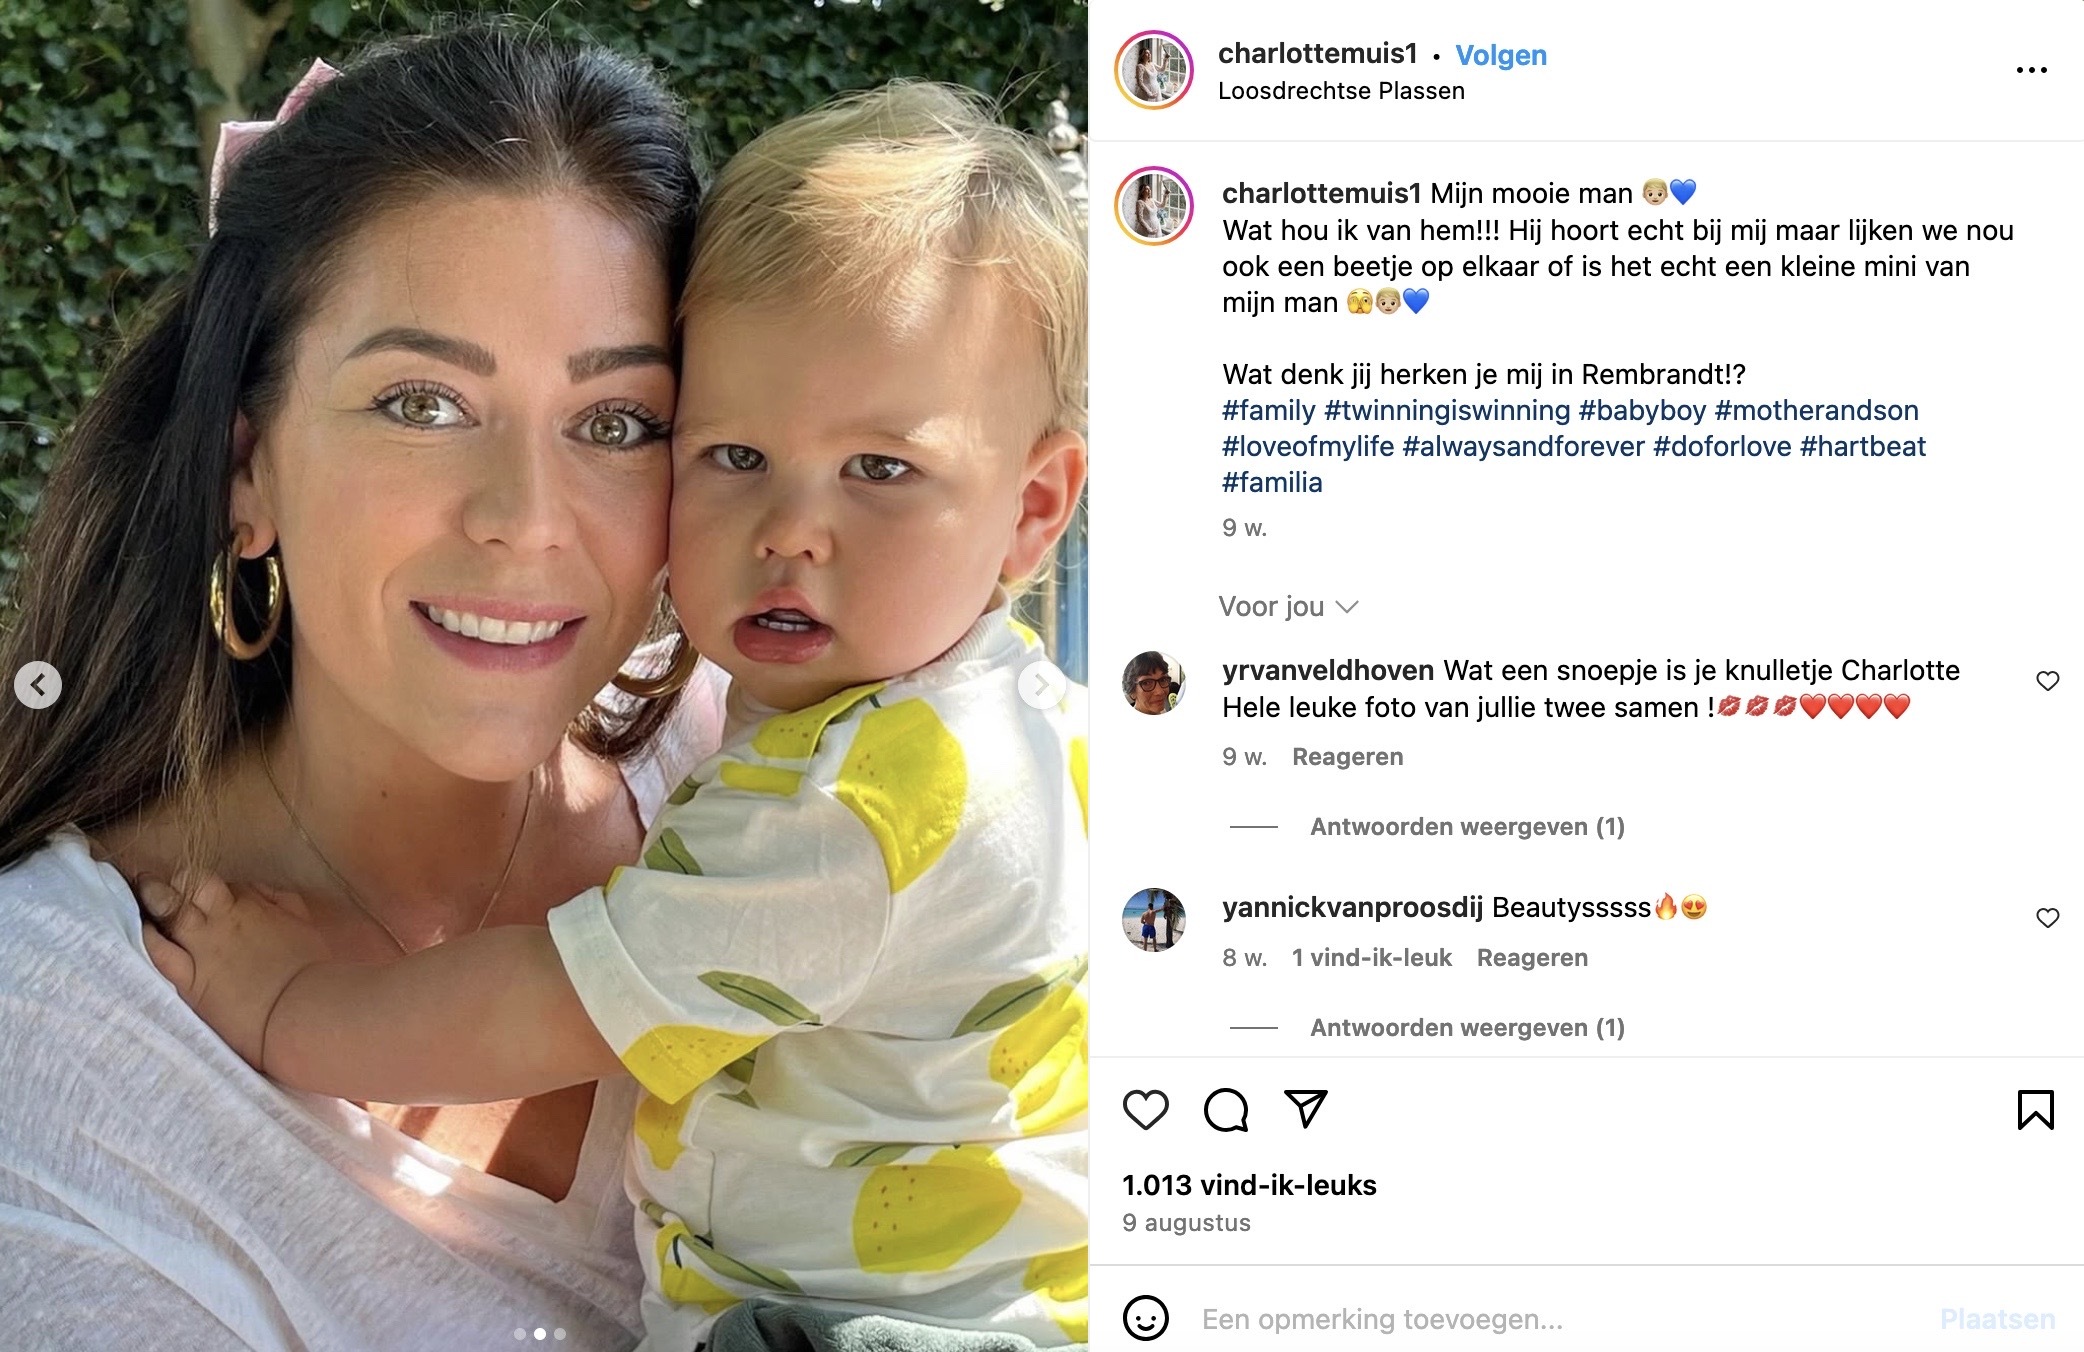The height and width of the screenshot is (1352, 2084).
Task: Open the comment speech bubble icon
Action: pyautogui.click(x=1226, y=1110)
